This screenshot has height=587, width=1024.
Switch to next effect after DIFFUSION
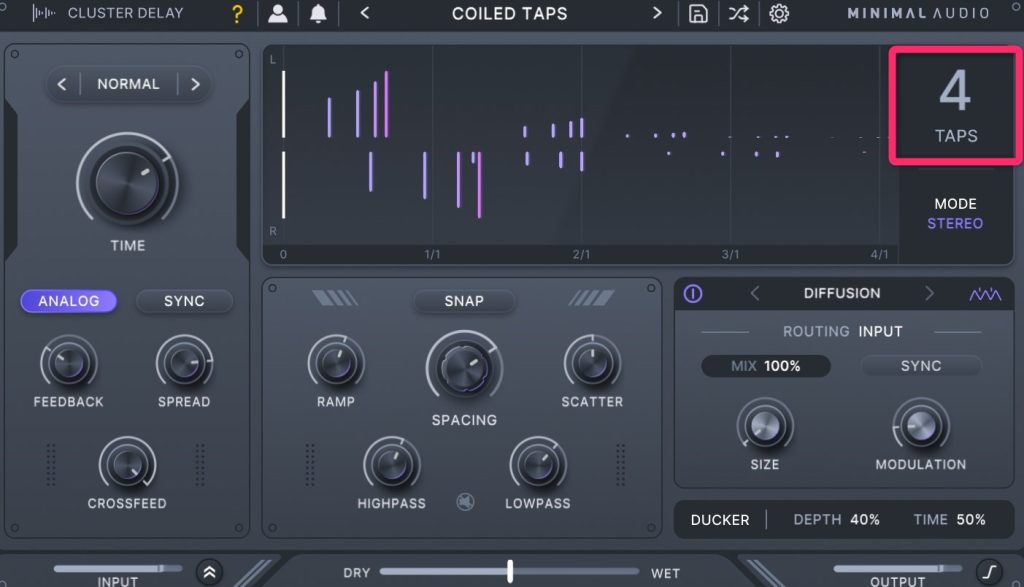(928, 294)
